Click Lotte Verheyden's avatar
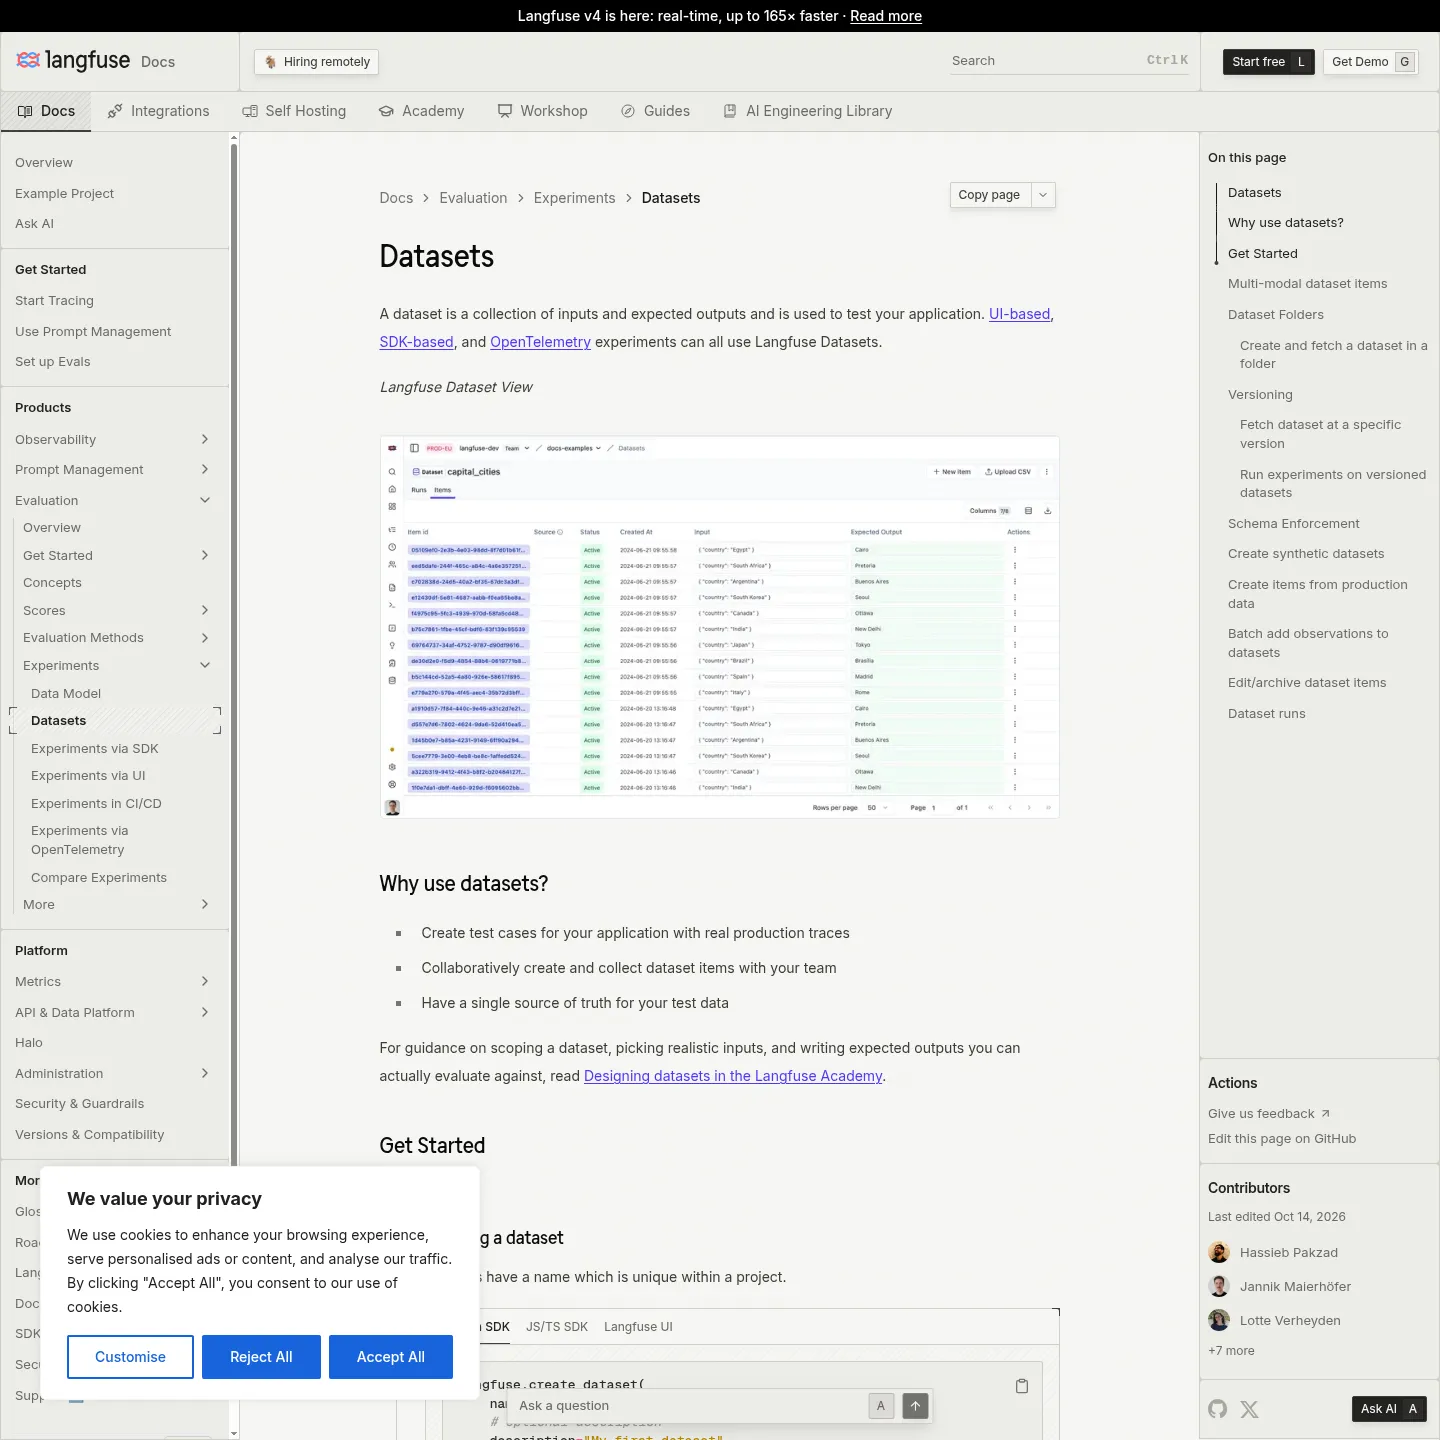Screen dimensions: 1440x1440 coord(1219,1320)
